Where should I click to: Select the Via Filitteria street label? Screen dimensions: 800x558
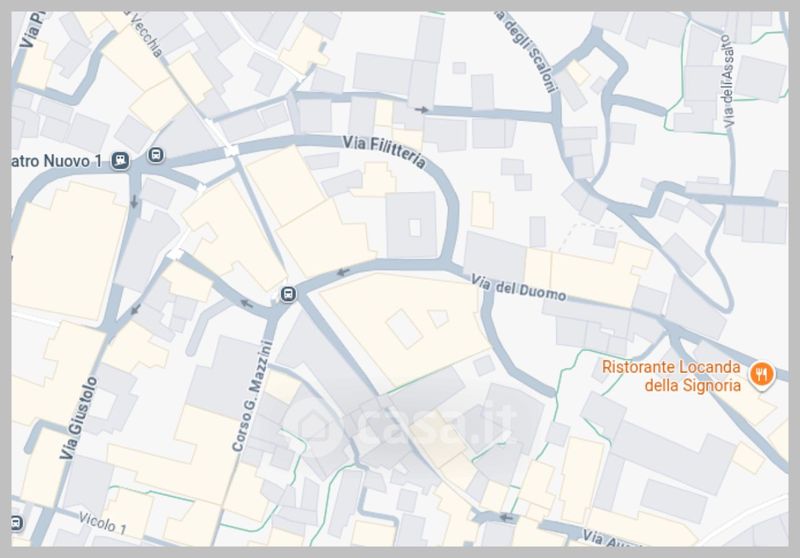pyautogui.click(x=384, y=151)
